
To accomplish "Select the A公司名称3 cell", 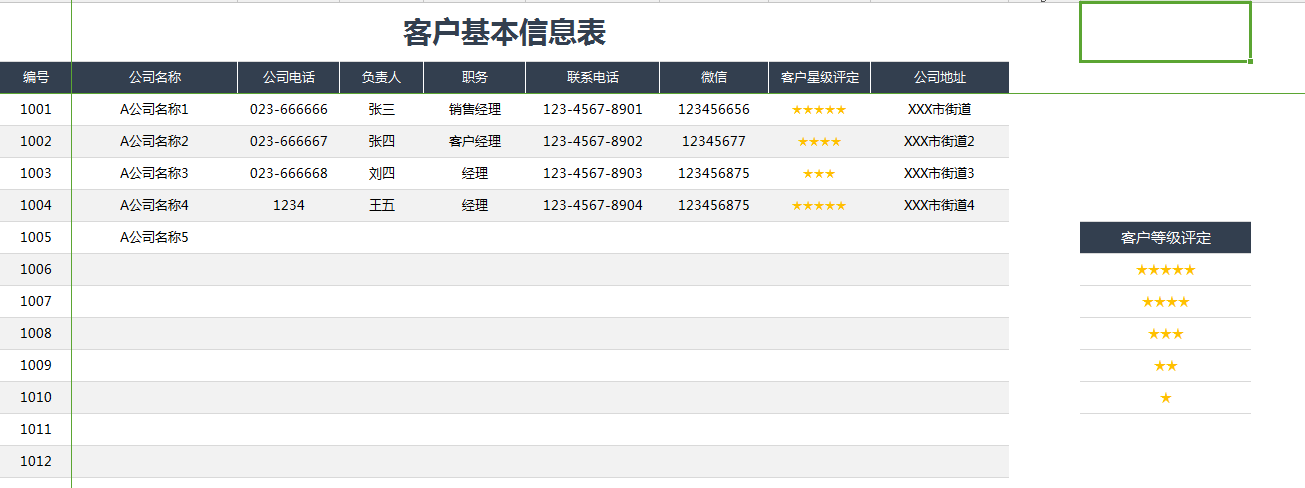I will [x=155, y=174].
